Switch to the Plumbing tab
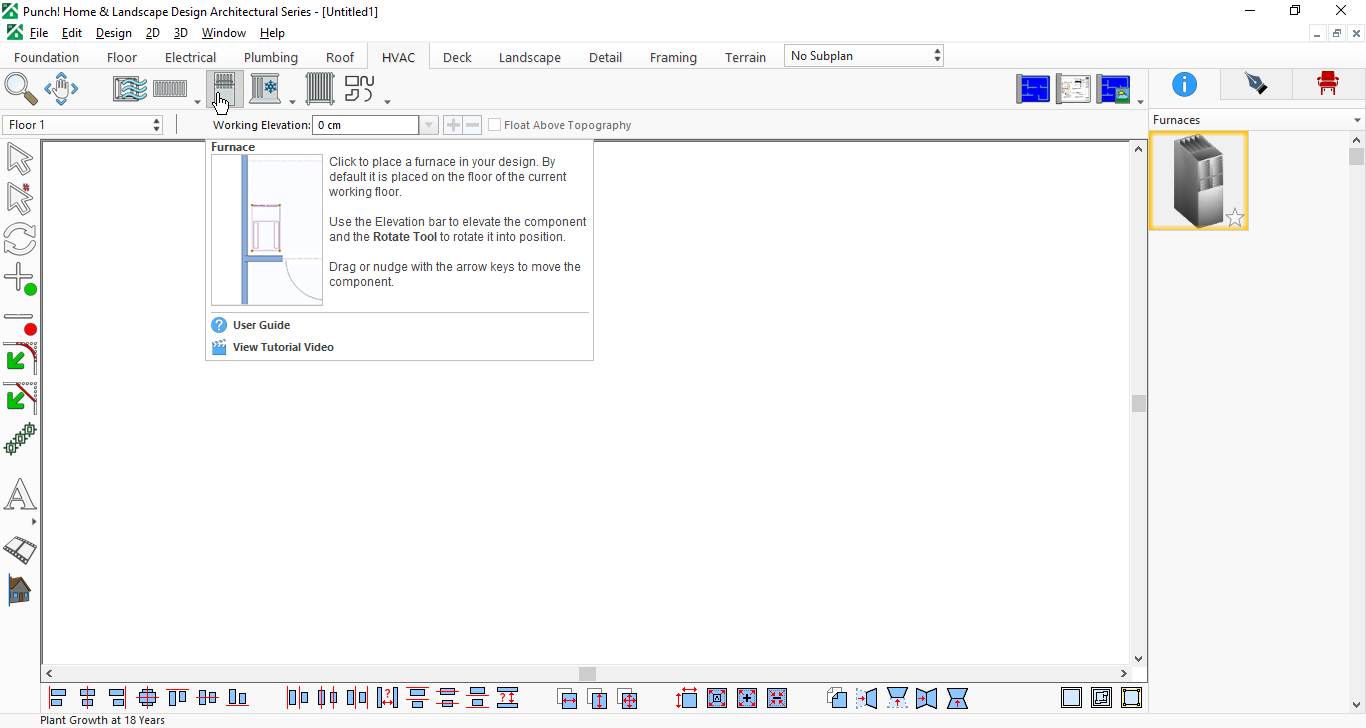1366x728 pixels. click(x=271, y=57)
